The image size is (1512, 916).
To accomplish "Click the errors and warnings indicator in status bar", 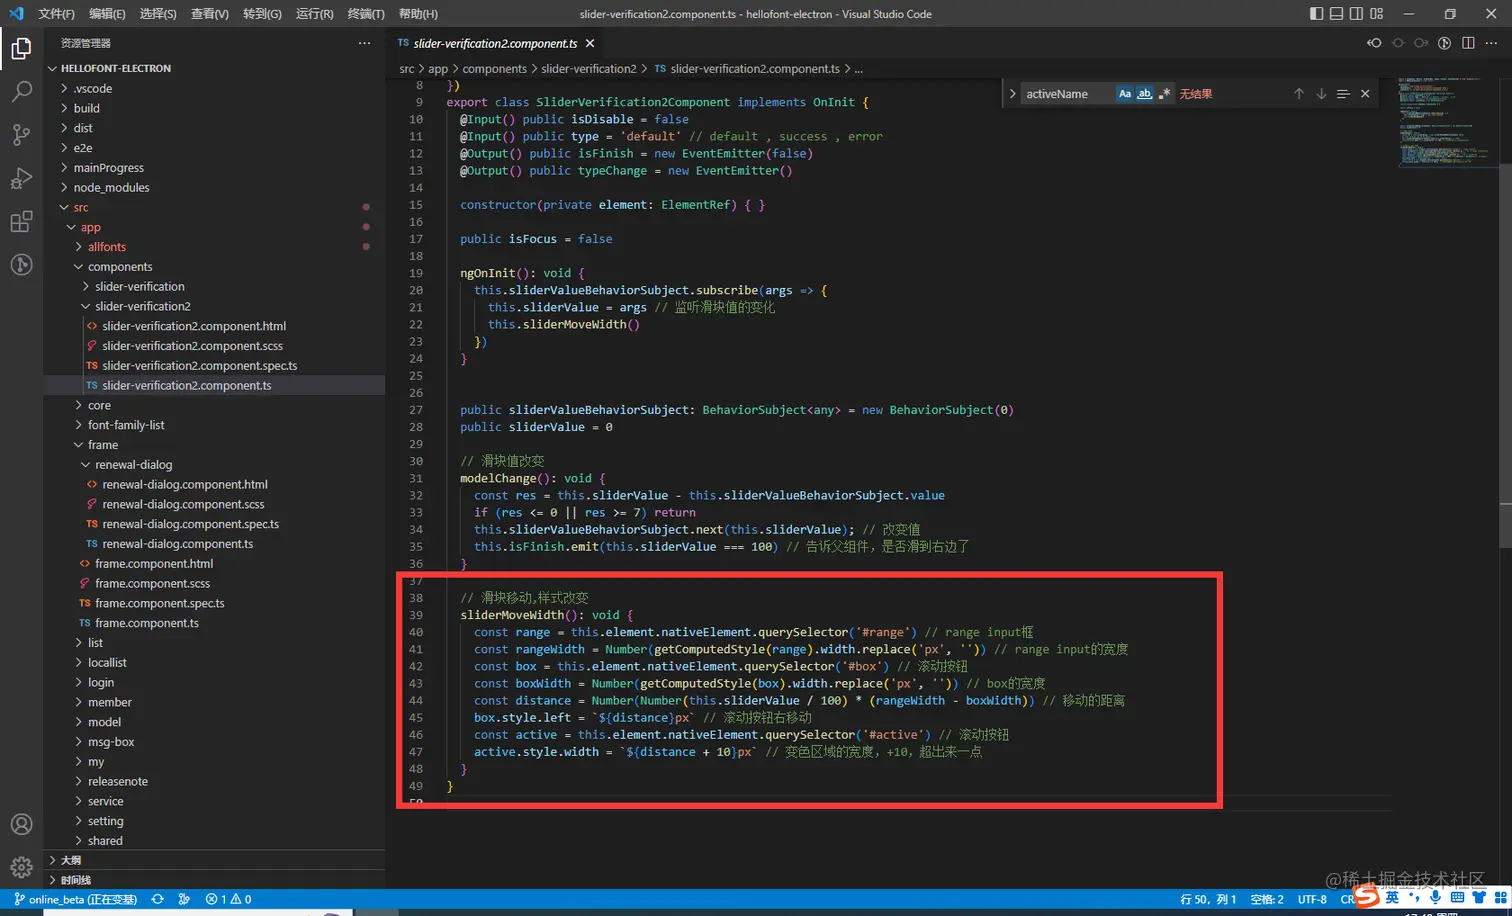I will pyautogui.click(x=228, y=899).
